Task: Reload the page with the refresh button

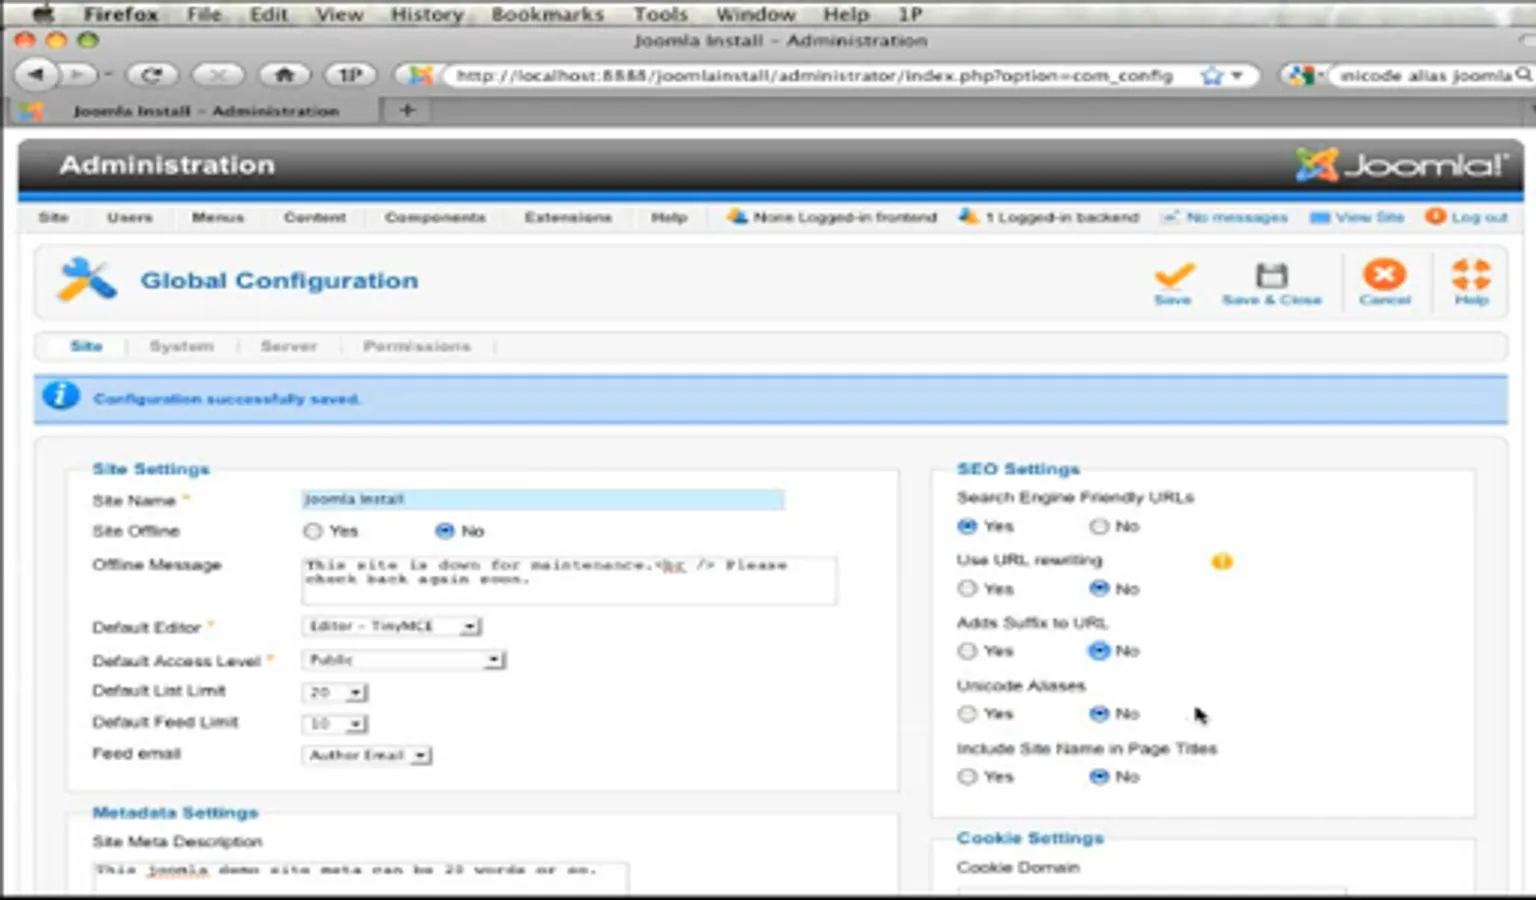Action: (152, 75)
